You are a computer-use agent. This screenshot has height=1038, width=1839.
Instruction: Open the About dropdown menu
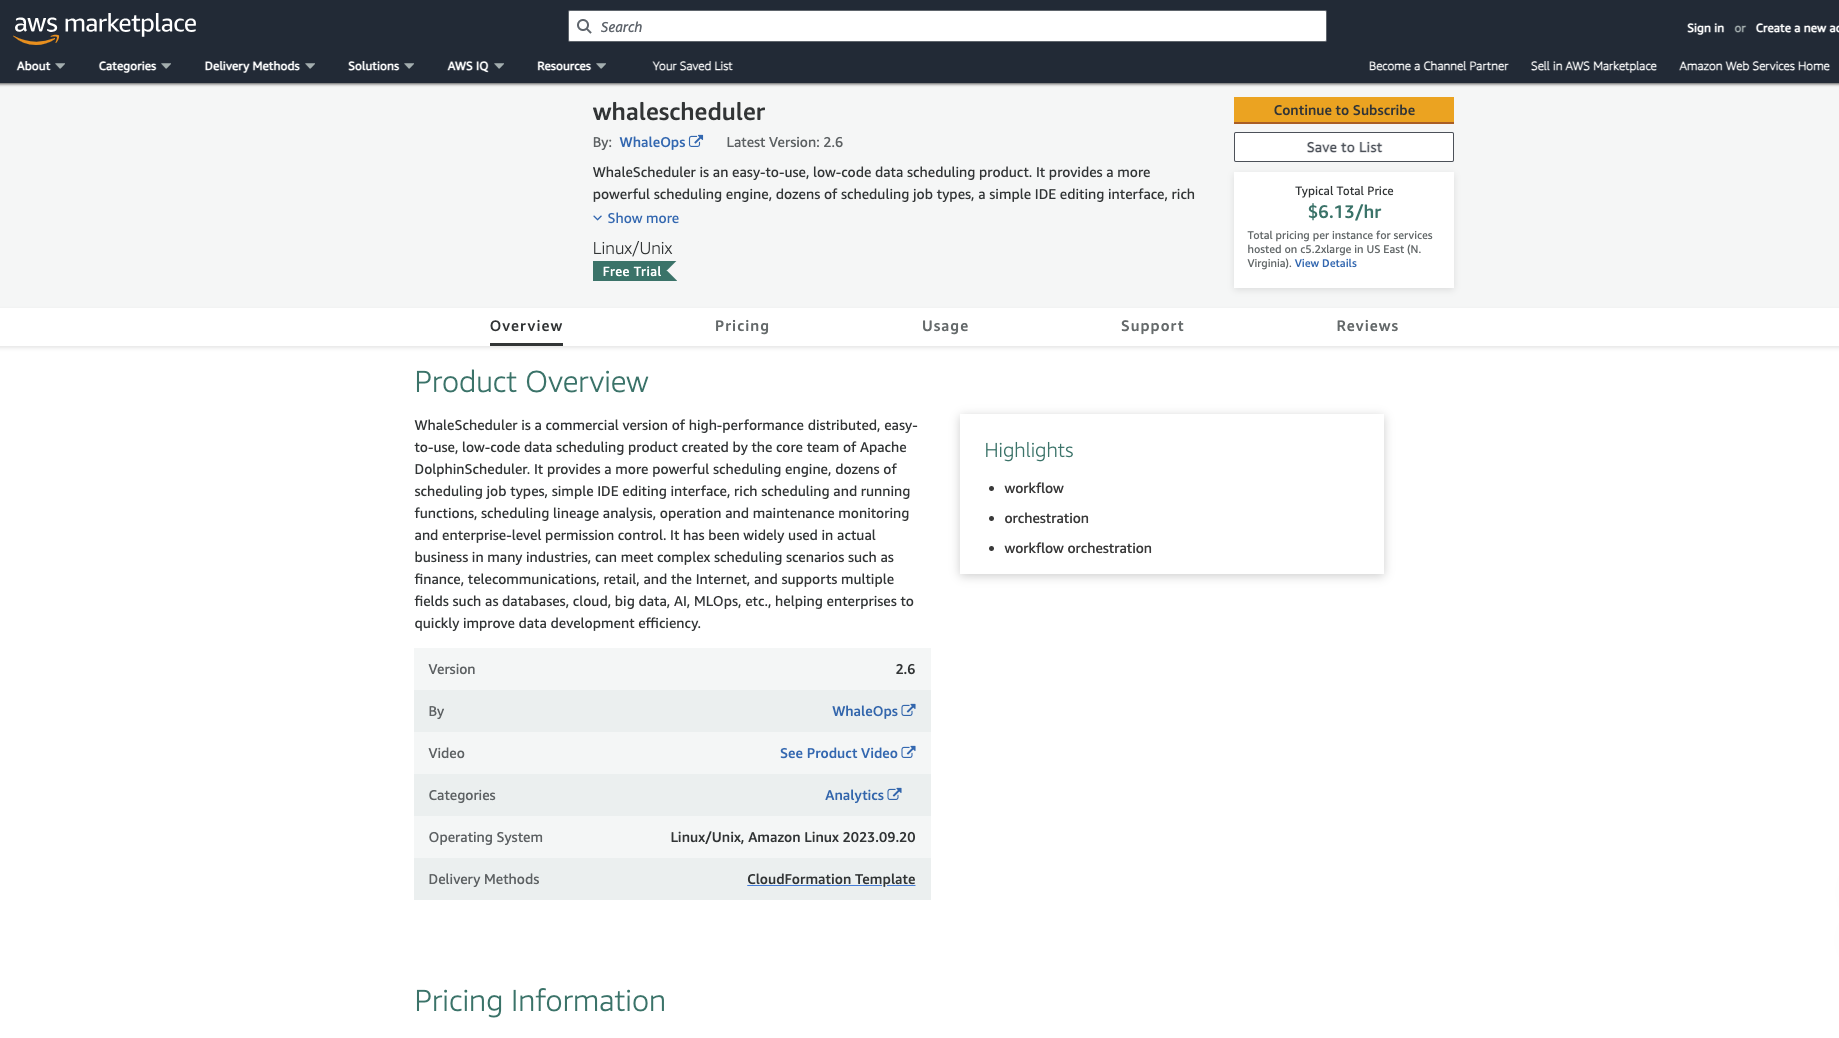41,66
